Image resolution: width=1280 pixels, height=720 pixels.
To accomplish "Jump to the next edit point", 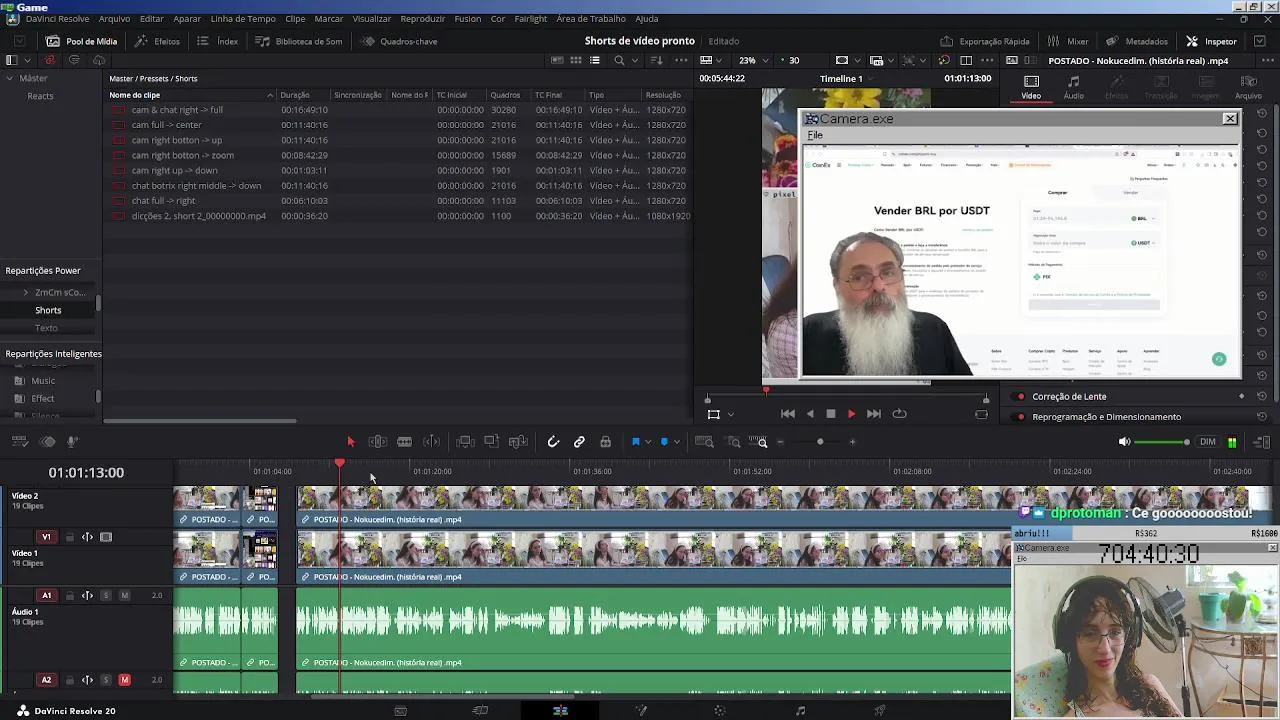I will pos(873,414).
